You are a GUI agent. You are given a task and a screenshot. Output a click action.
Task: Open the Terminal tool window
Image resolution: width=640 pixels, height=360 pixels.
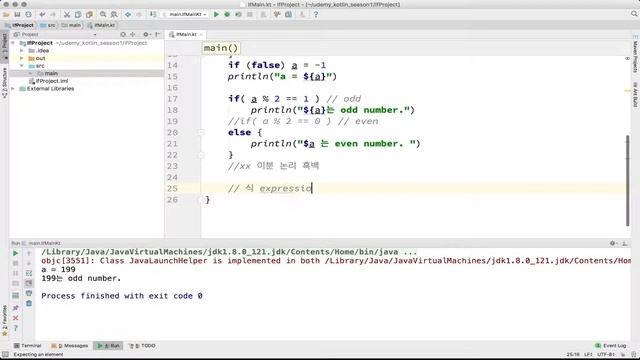pos(27,346)
